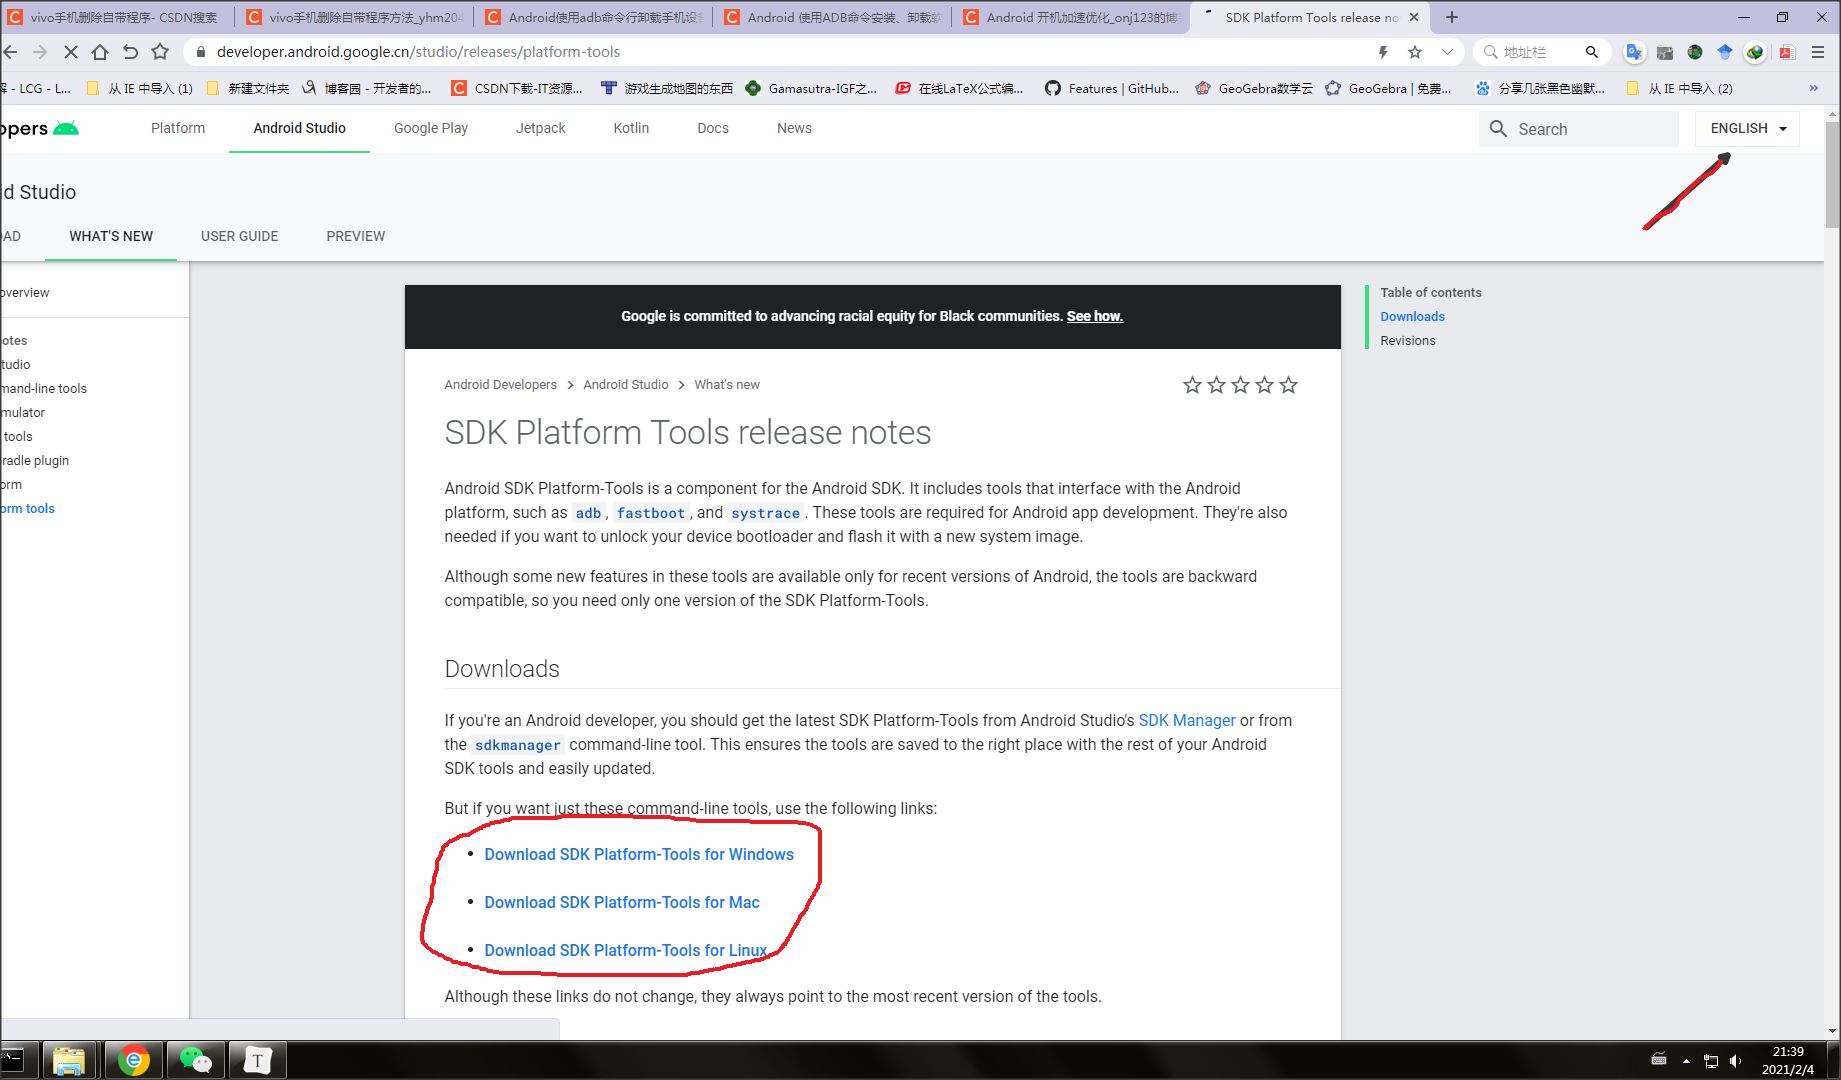Download SDK Platform-Tools for Linux
The width and height of the screenshot is (1841, 1080).
coord(626,950)
